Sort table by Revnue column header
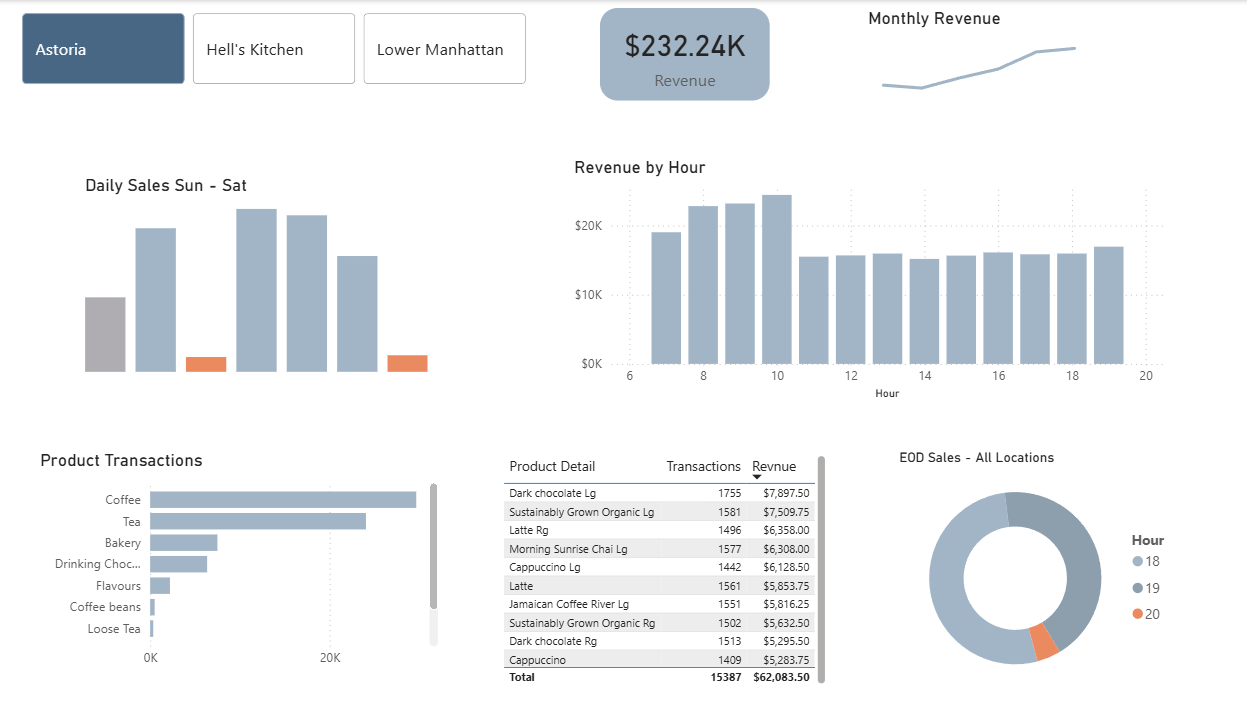Screen dimensions: 1247x709 pos(774,466)
